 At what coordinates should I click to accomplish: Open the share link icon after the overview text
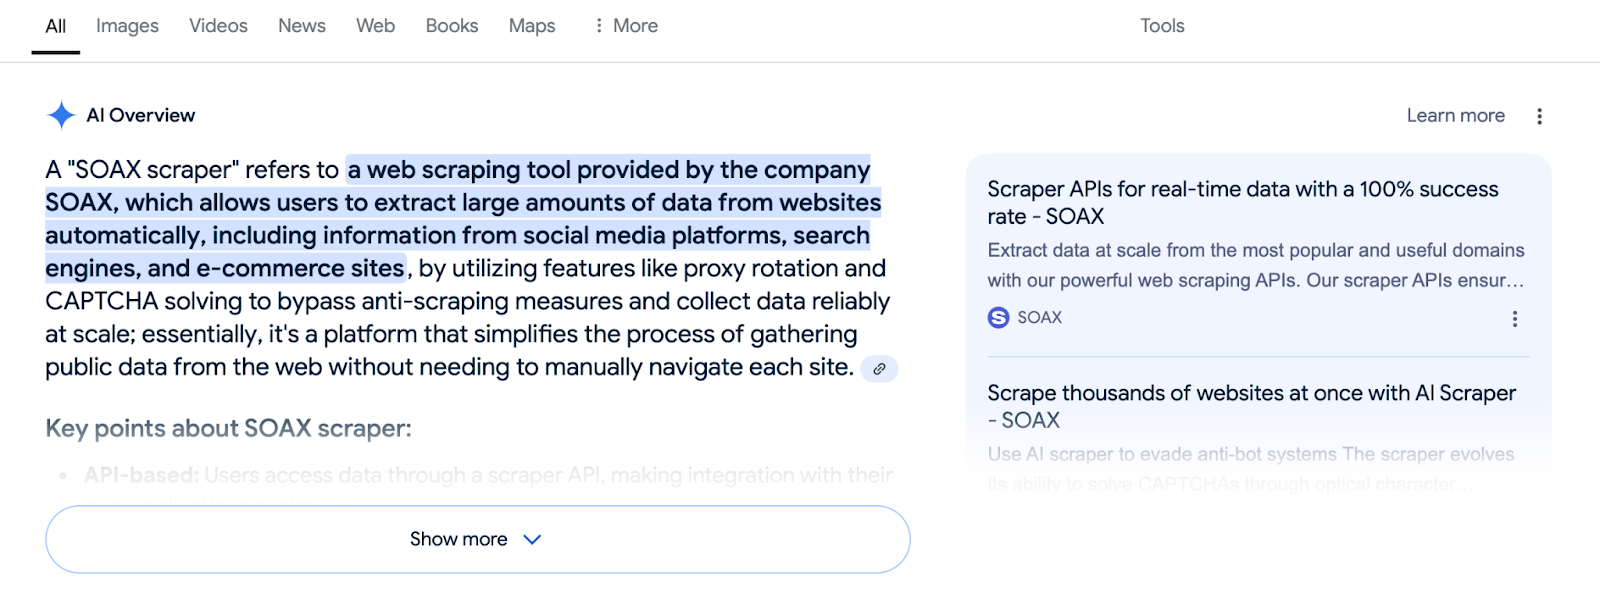click(879, 369)
